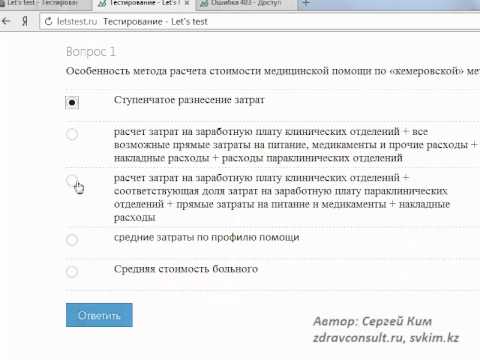Close the active 'Тестирование - Let's test' tab
Screen dimensions: 480x360
point(187,3)
